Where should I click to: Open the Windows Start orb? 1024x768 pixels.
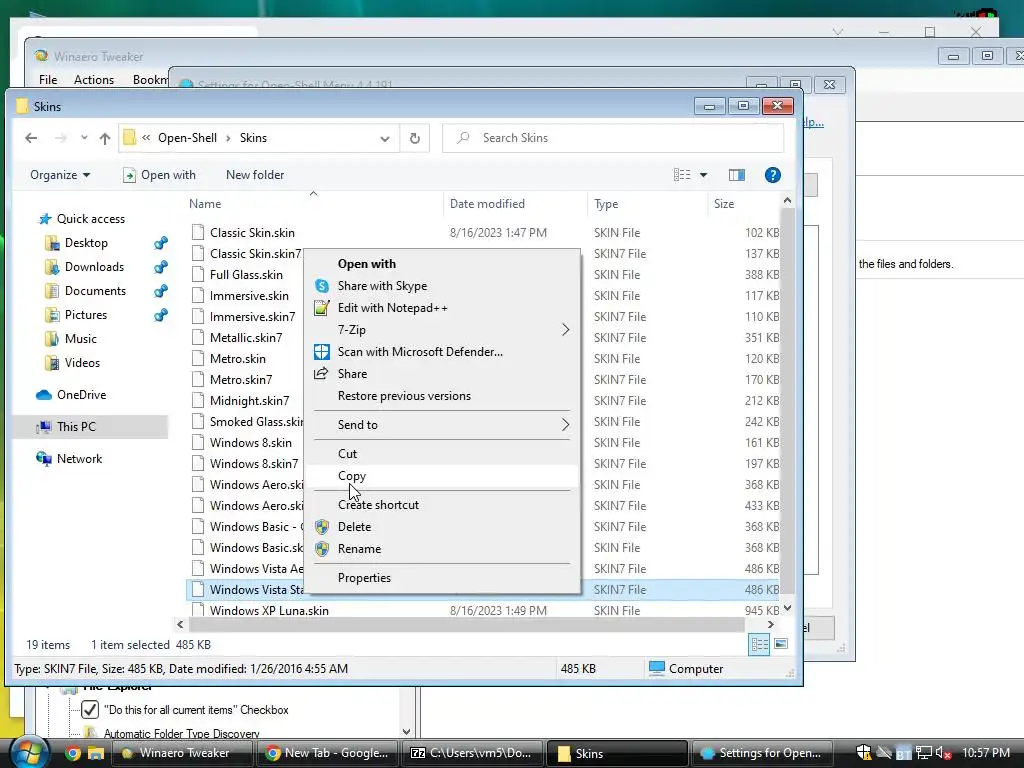click(x=29, y=753)
